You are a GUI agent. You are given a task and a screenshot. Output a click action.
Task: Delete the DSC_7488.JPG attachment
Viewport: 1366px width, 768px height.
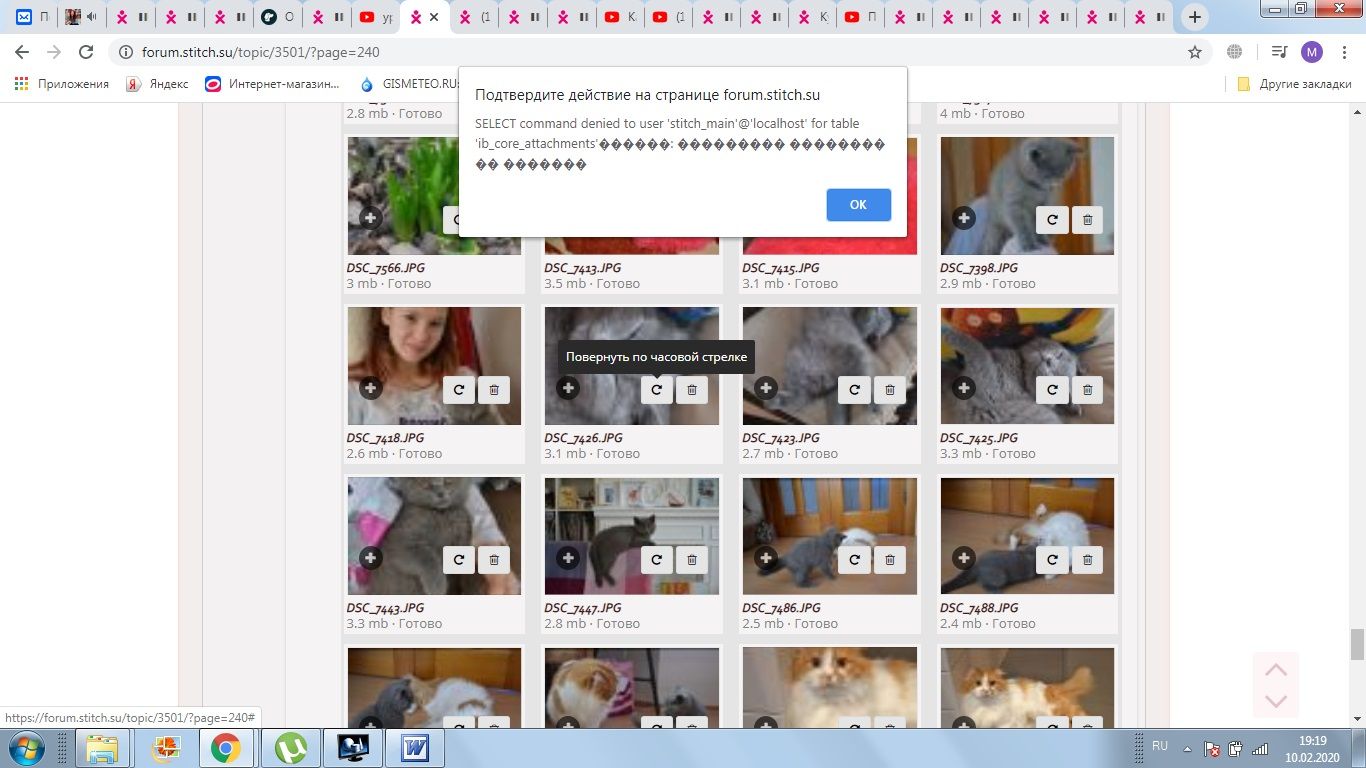coord(1087,560)
